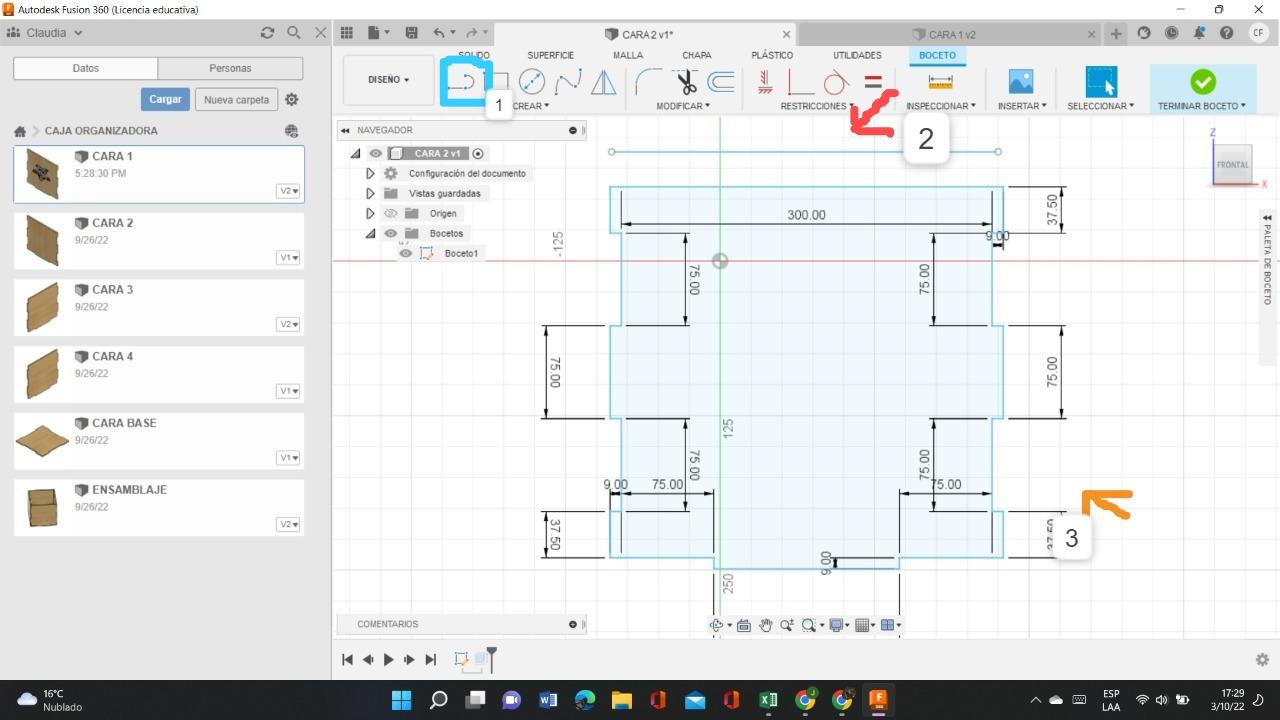The height and width of the screenshot is (720, 1280).
Task: Select the timeline end marker
Action: point(492,658)
